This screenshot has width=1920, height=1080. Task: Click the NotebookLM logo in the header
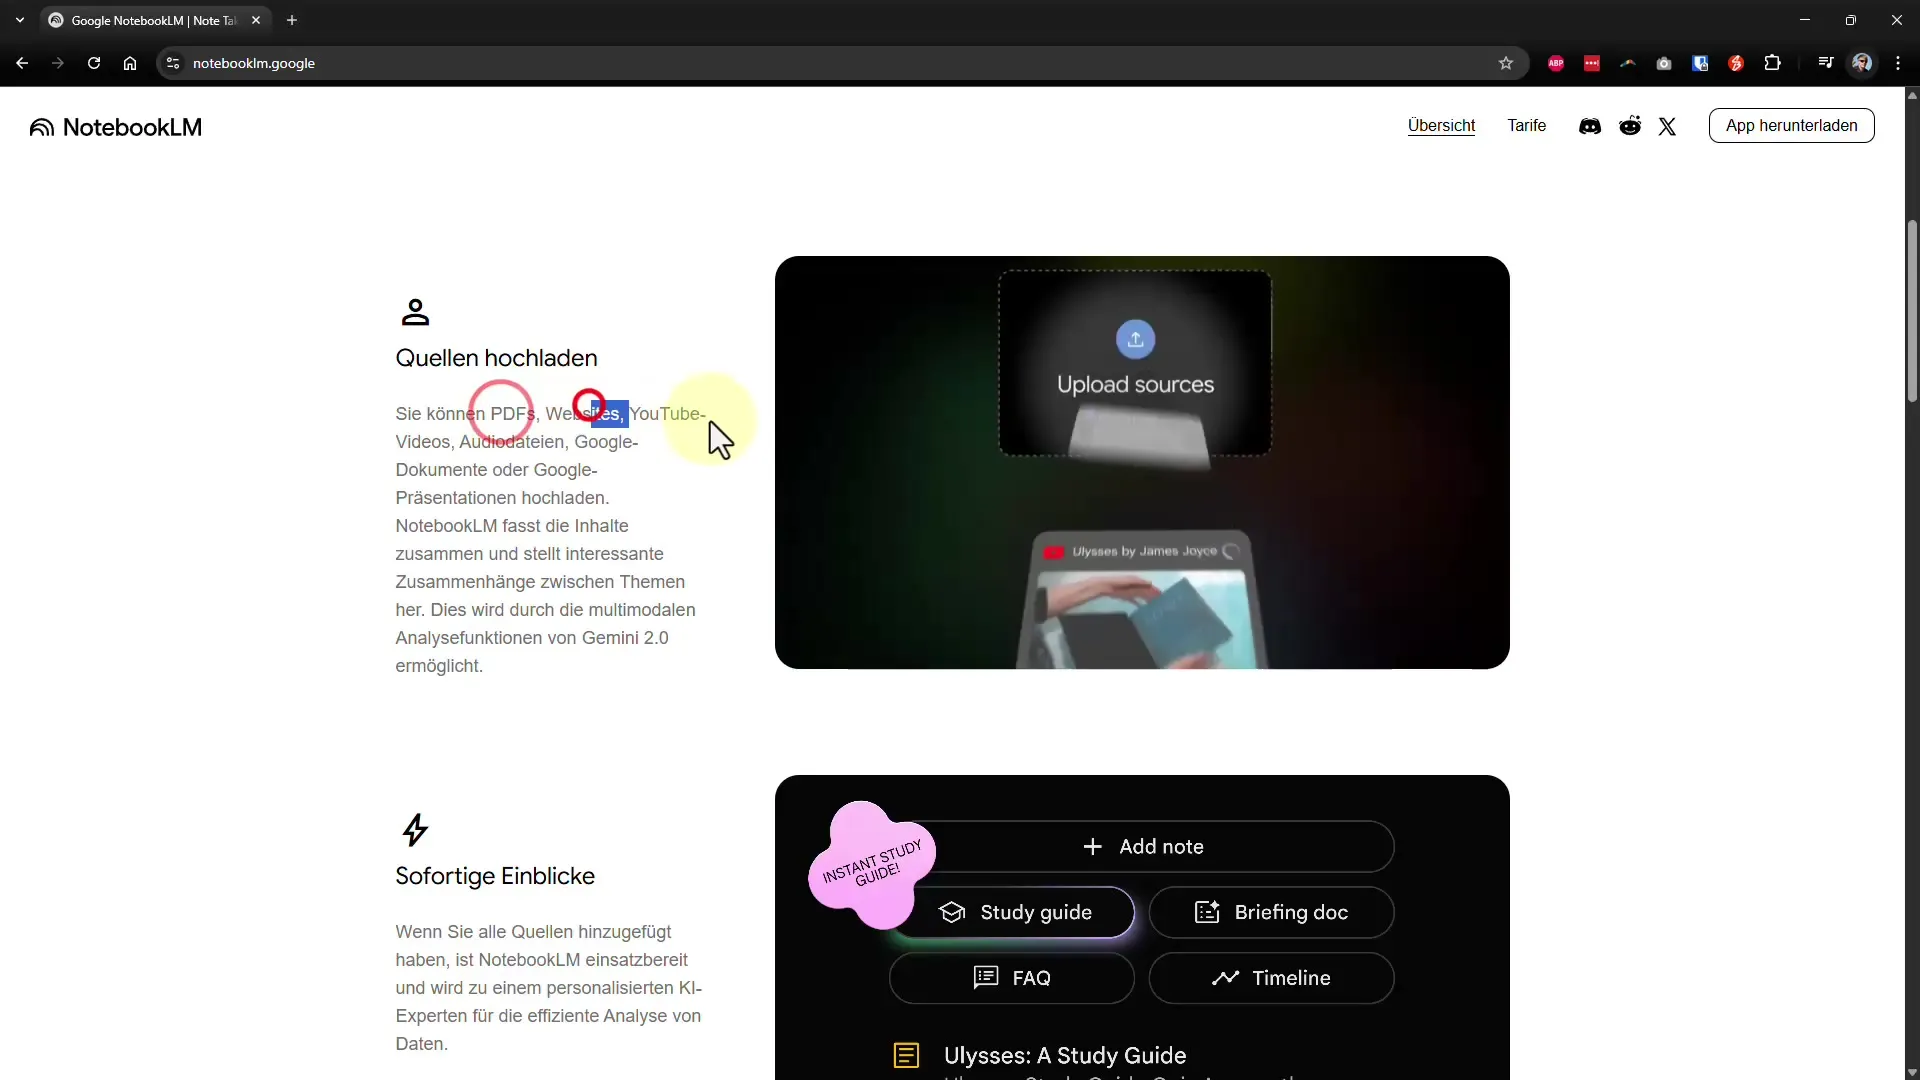(116, 127)
